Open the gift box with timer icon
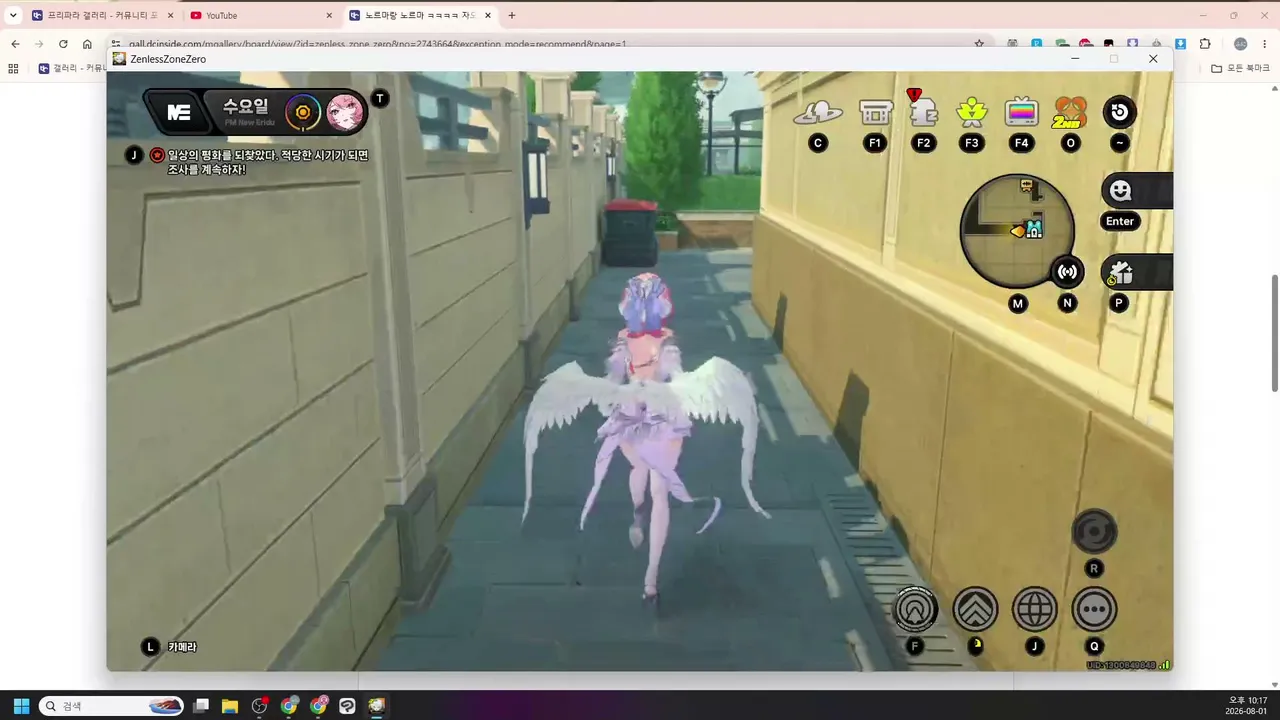Viewport: 1280px width, 720px height. point(1121,272)
